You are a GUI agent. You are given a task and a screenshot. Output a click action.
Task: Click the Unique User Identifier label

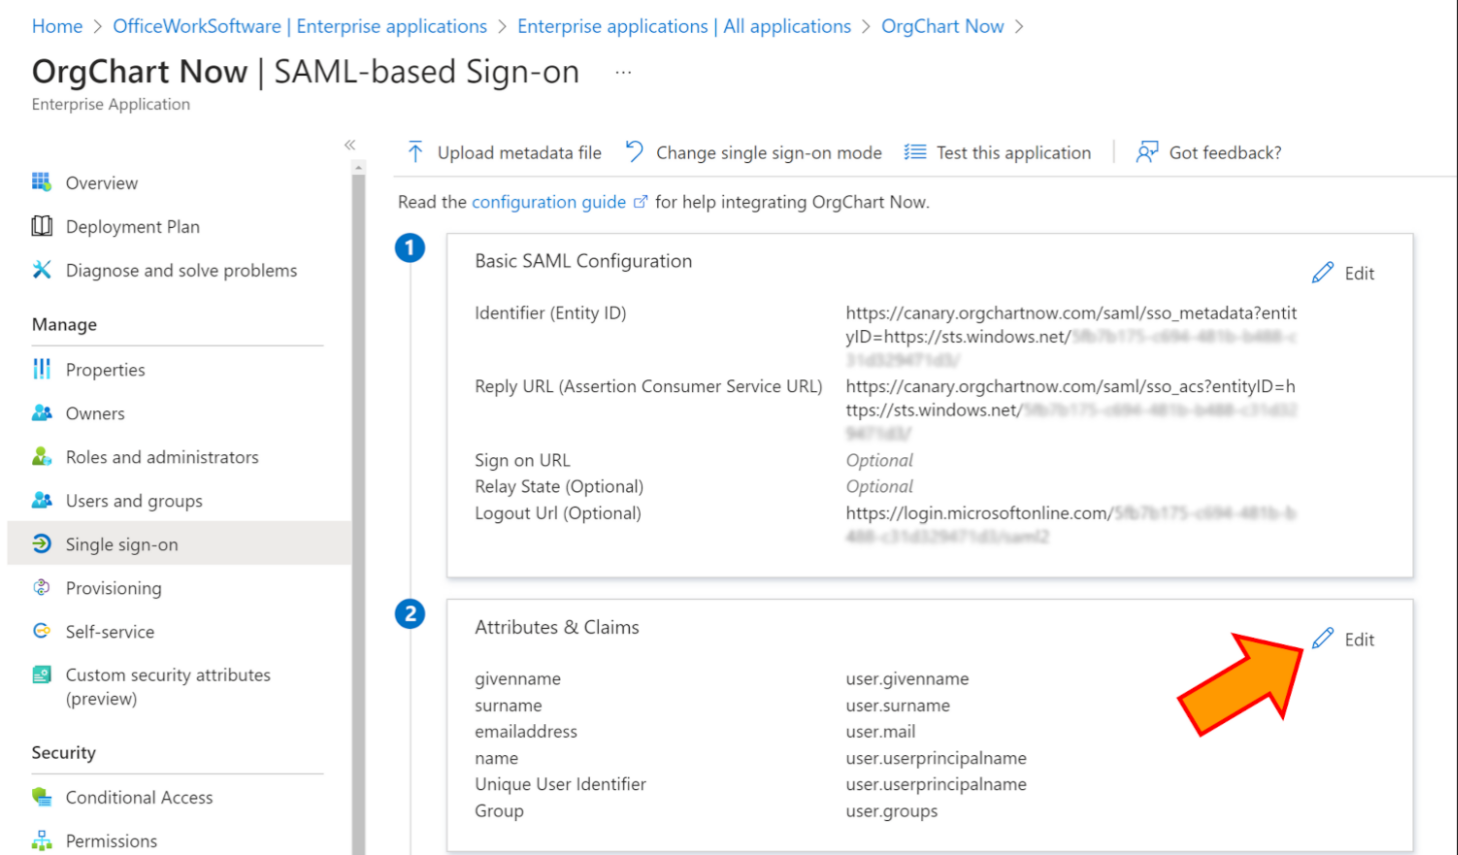(560, 784)
